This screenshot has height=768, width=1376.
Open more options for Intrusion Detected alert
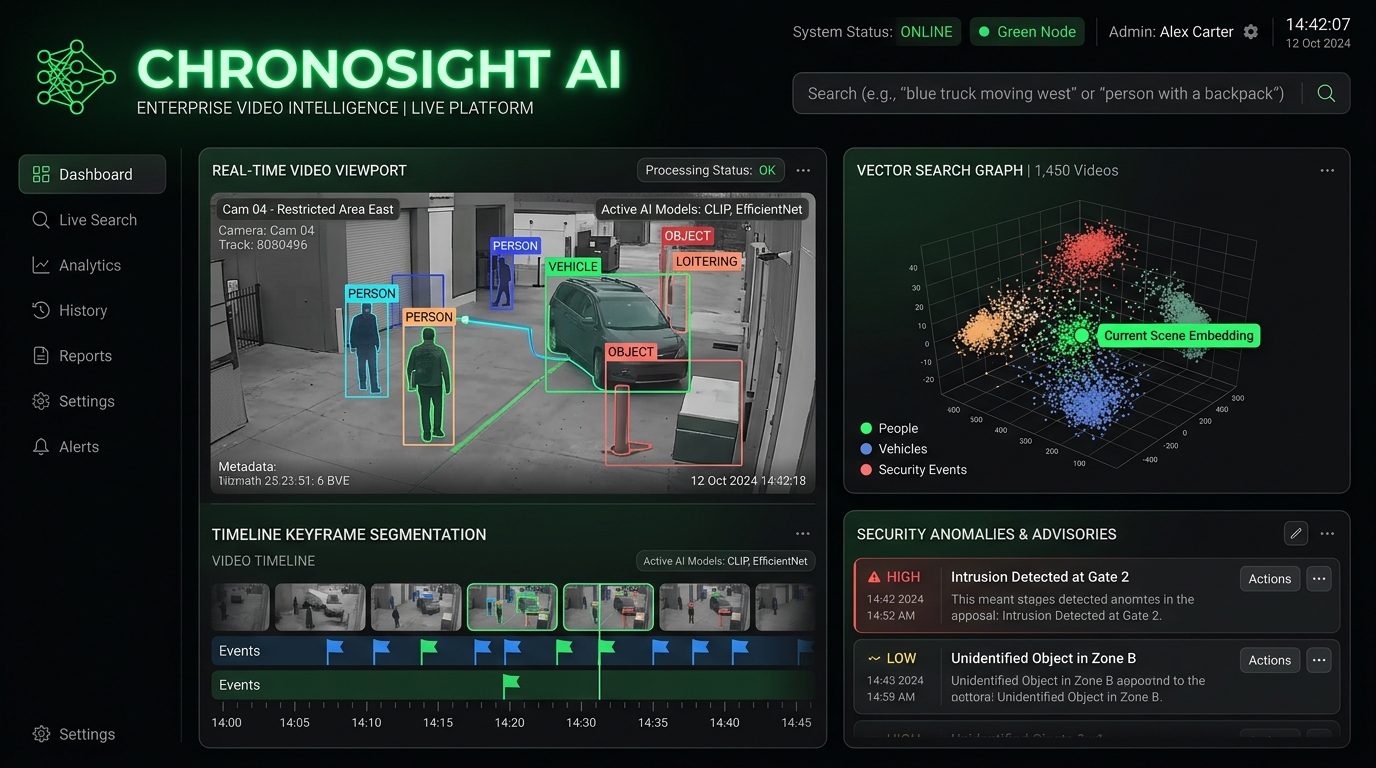(1319, 579)
